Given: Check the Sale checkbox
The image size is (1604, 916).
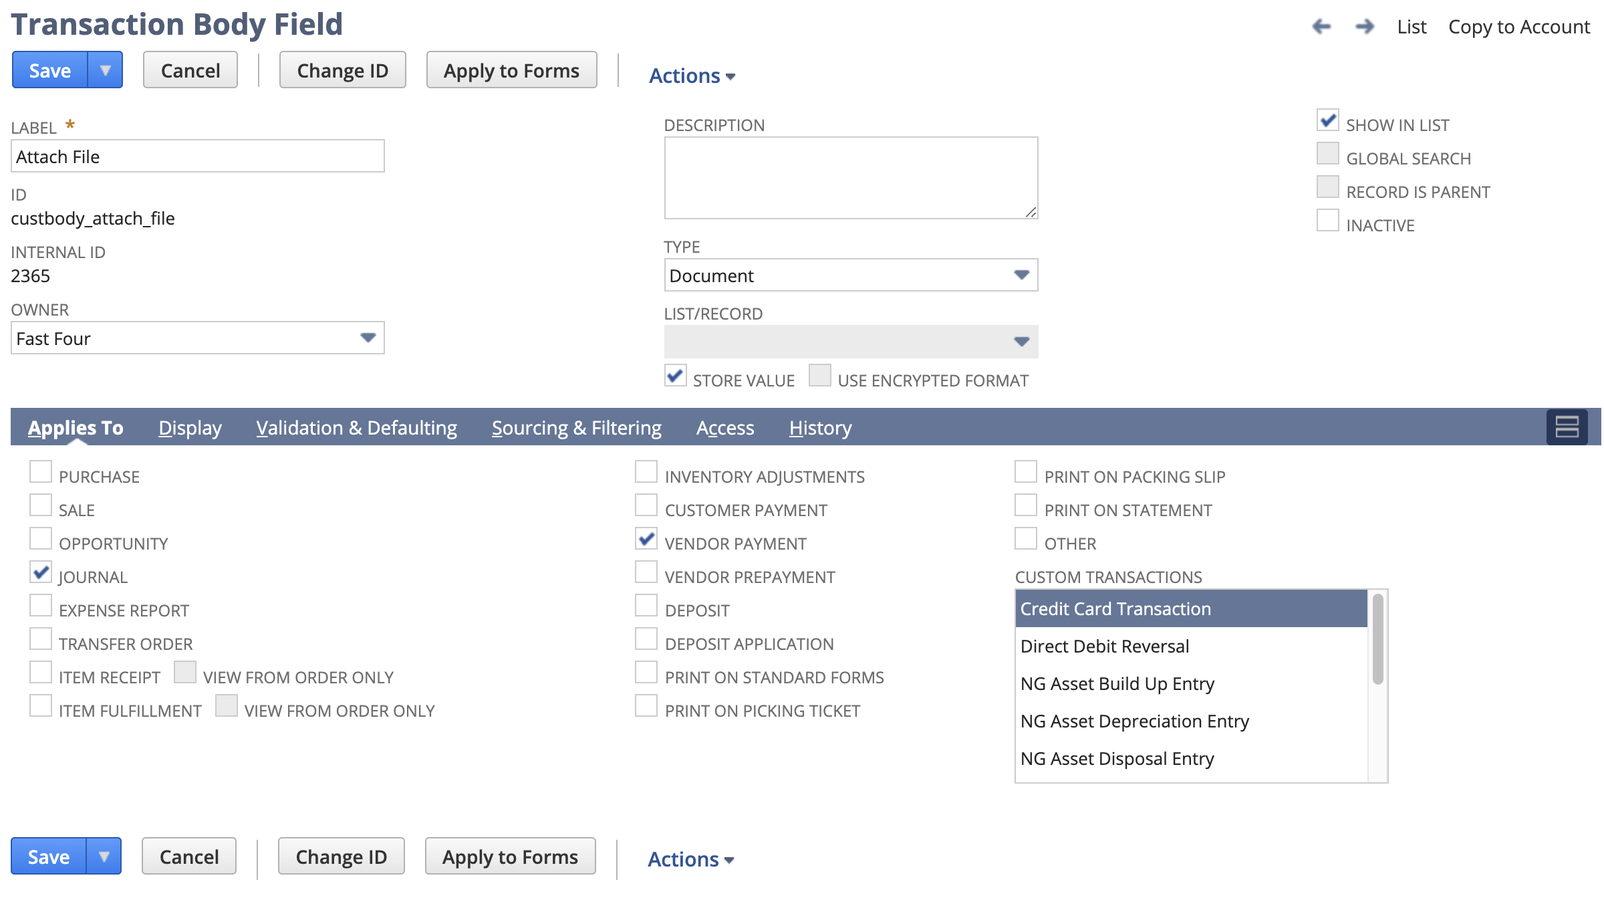Looking at the screenshot, I should tap(41, 506).
